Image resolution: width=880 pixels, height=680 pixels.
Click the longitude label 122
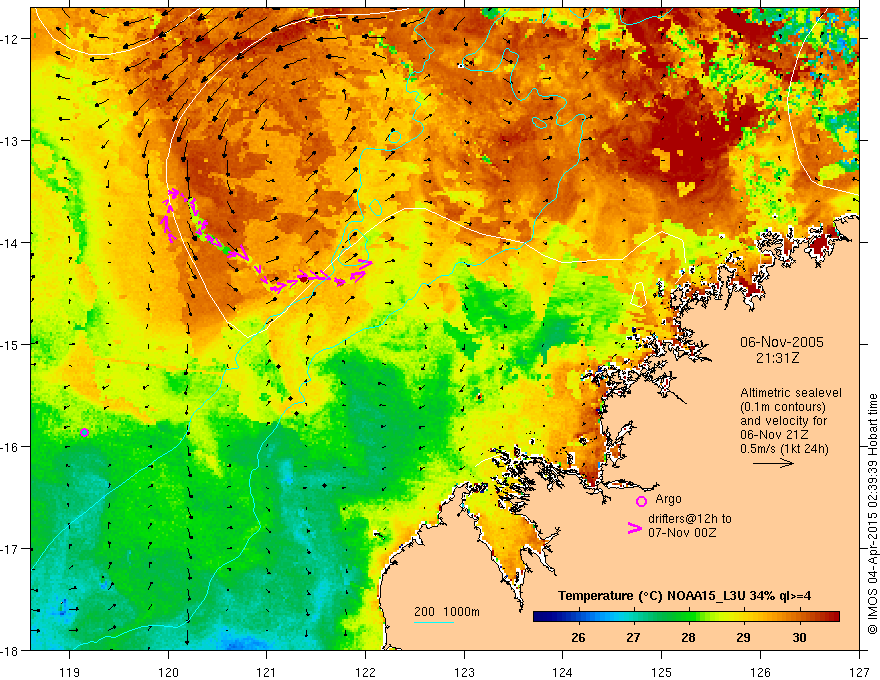point(365,672)
